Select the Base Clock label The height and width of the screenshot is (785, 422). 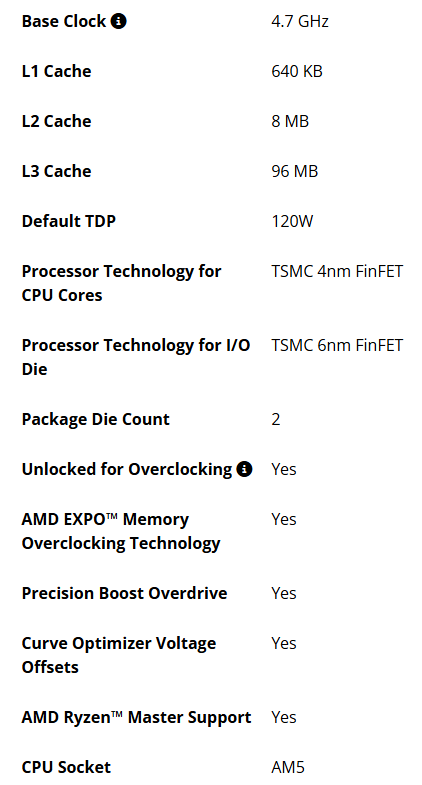coord(64,21)
